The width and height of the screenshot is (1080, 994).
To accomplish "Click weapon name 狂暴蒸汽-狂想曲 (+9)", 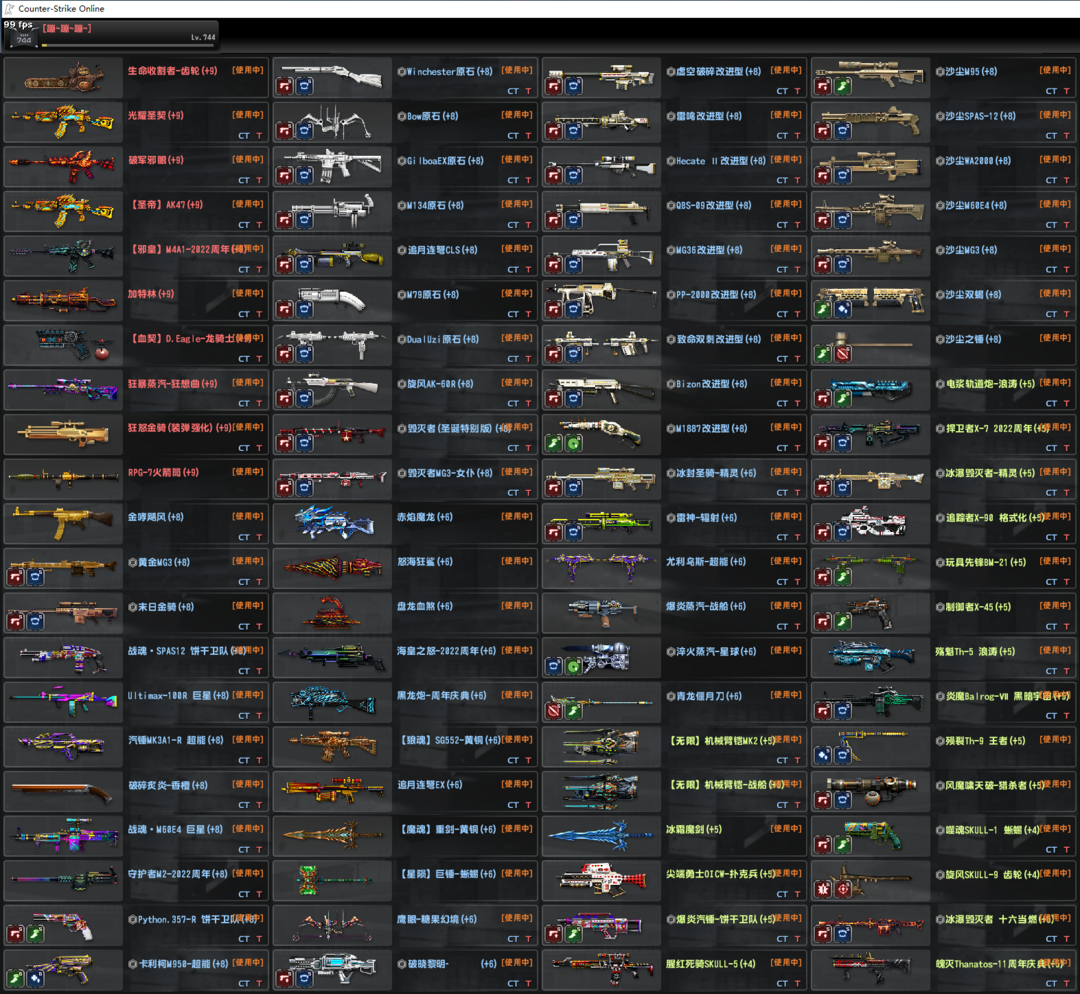I will click(172, 383).
